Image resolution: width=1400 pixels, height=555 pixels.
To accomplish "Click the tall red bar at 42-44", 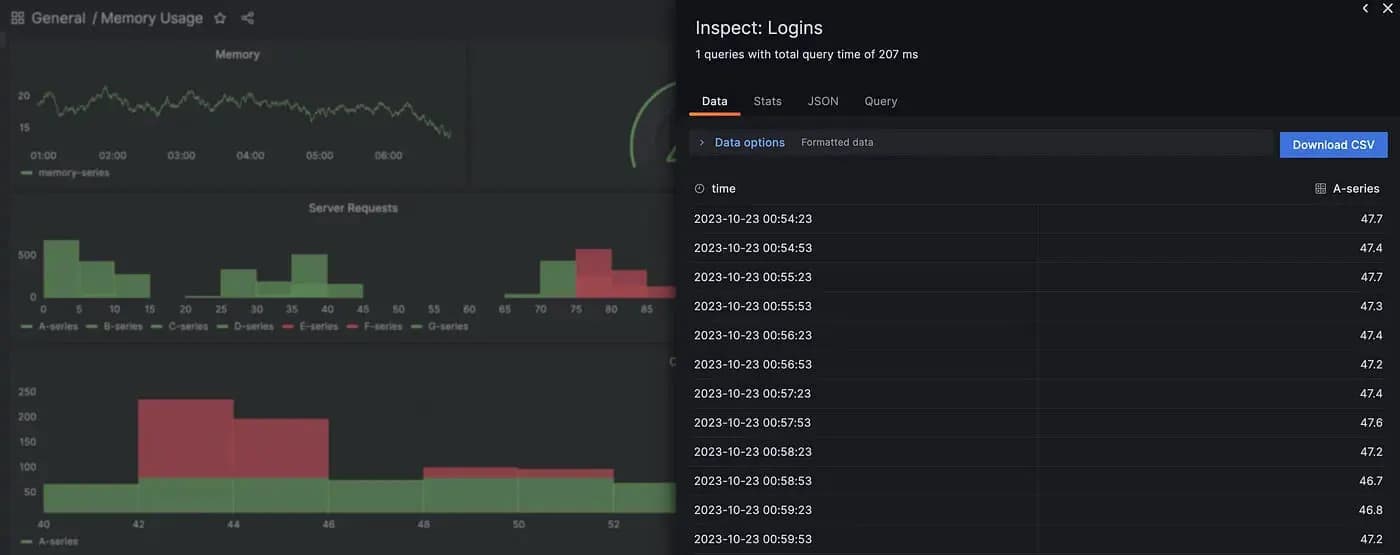I will coord(185,438).
